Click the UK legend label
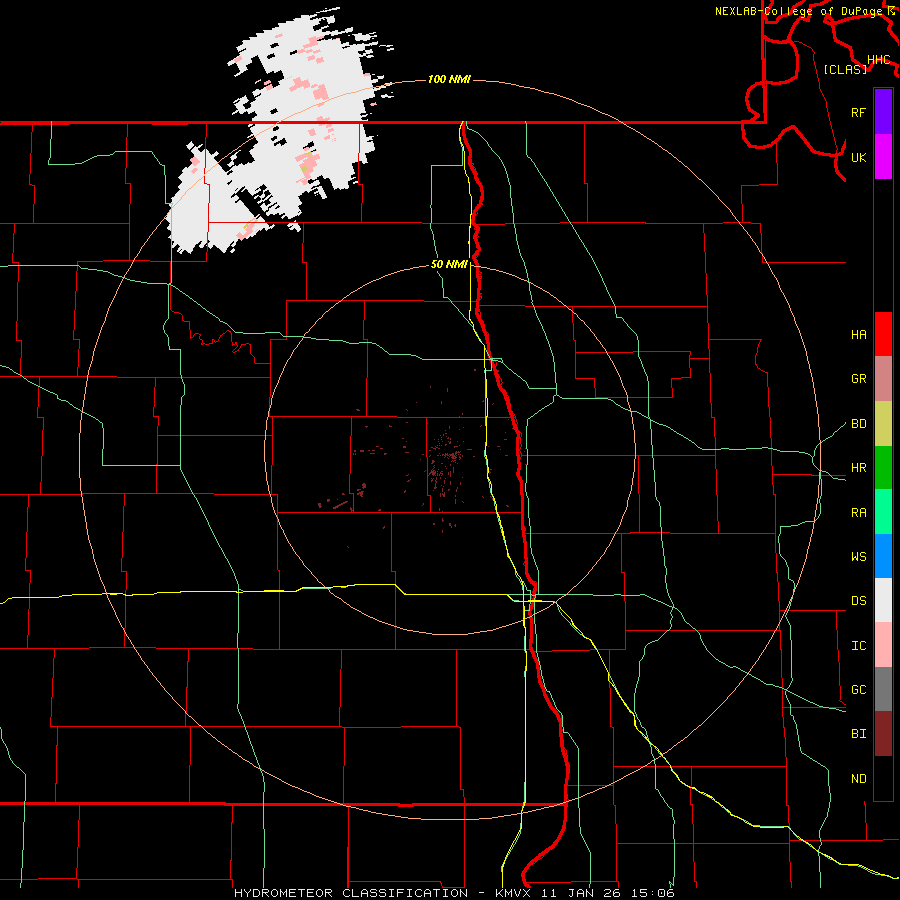 tap(858, 157)
